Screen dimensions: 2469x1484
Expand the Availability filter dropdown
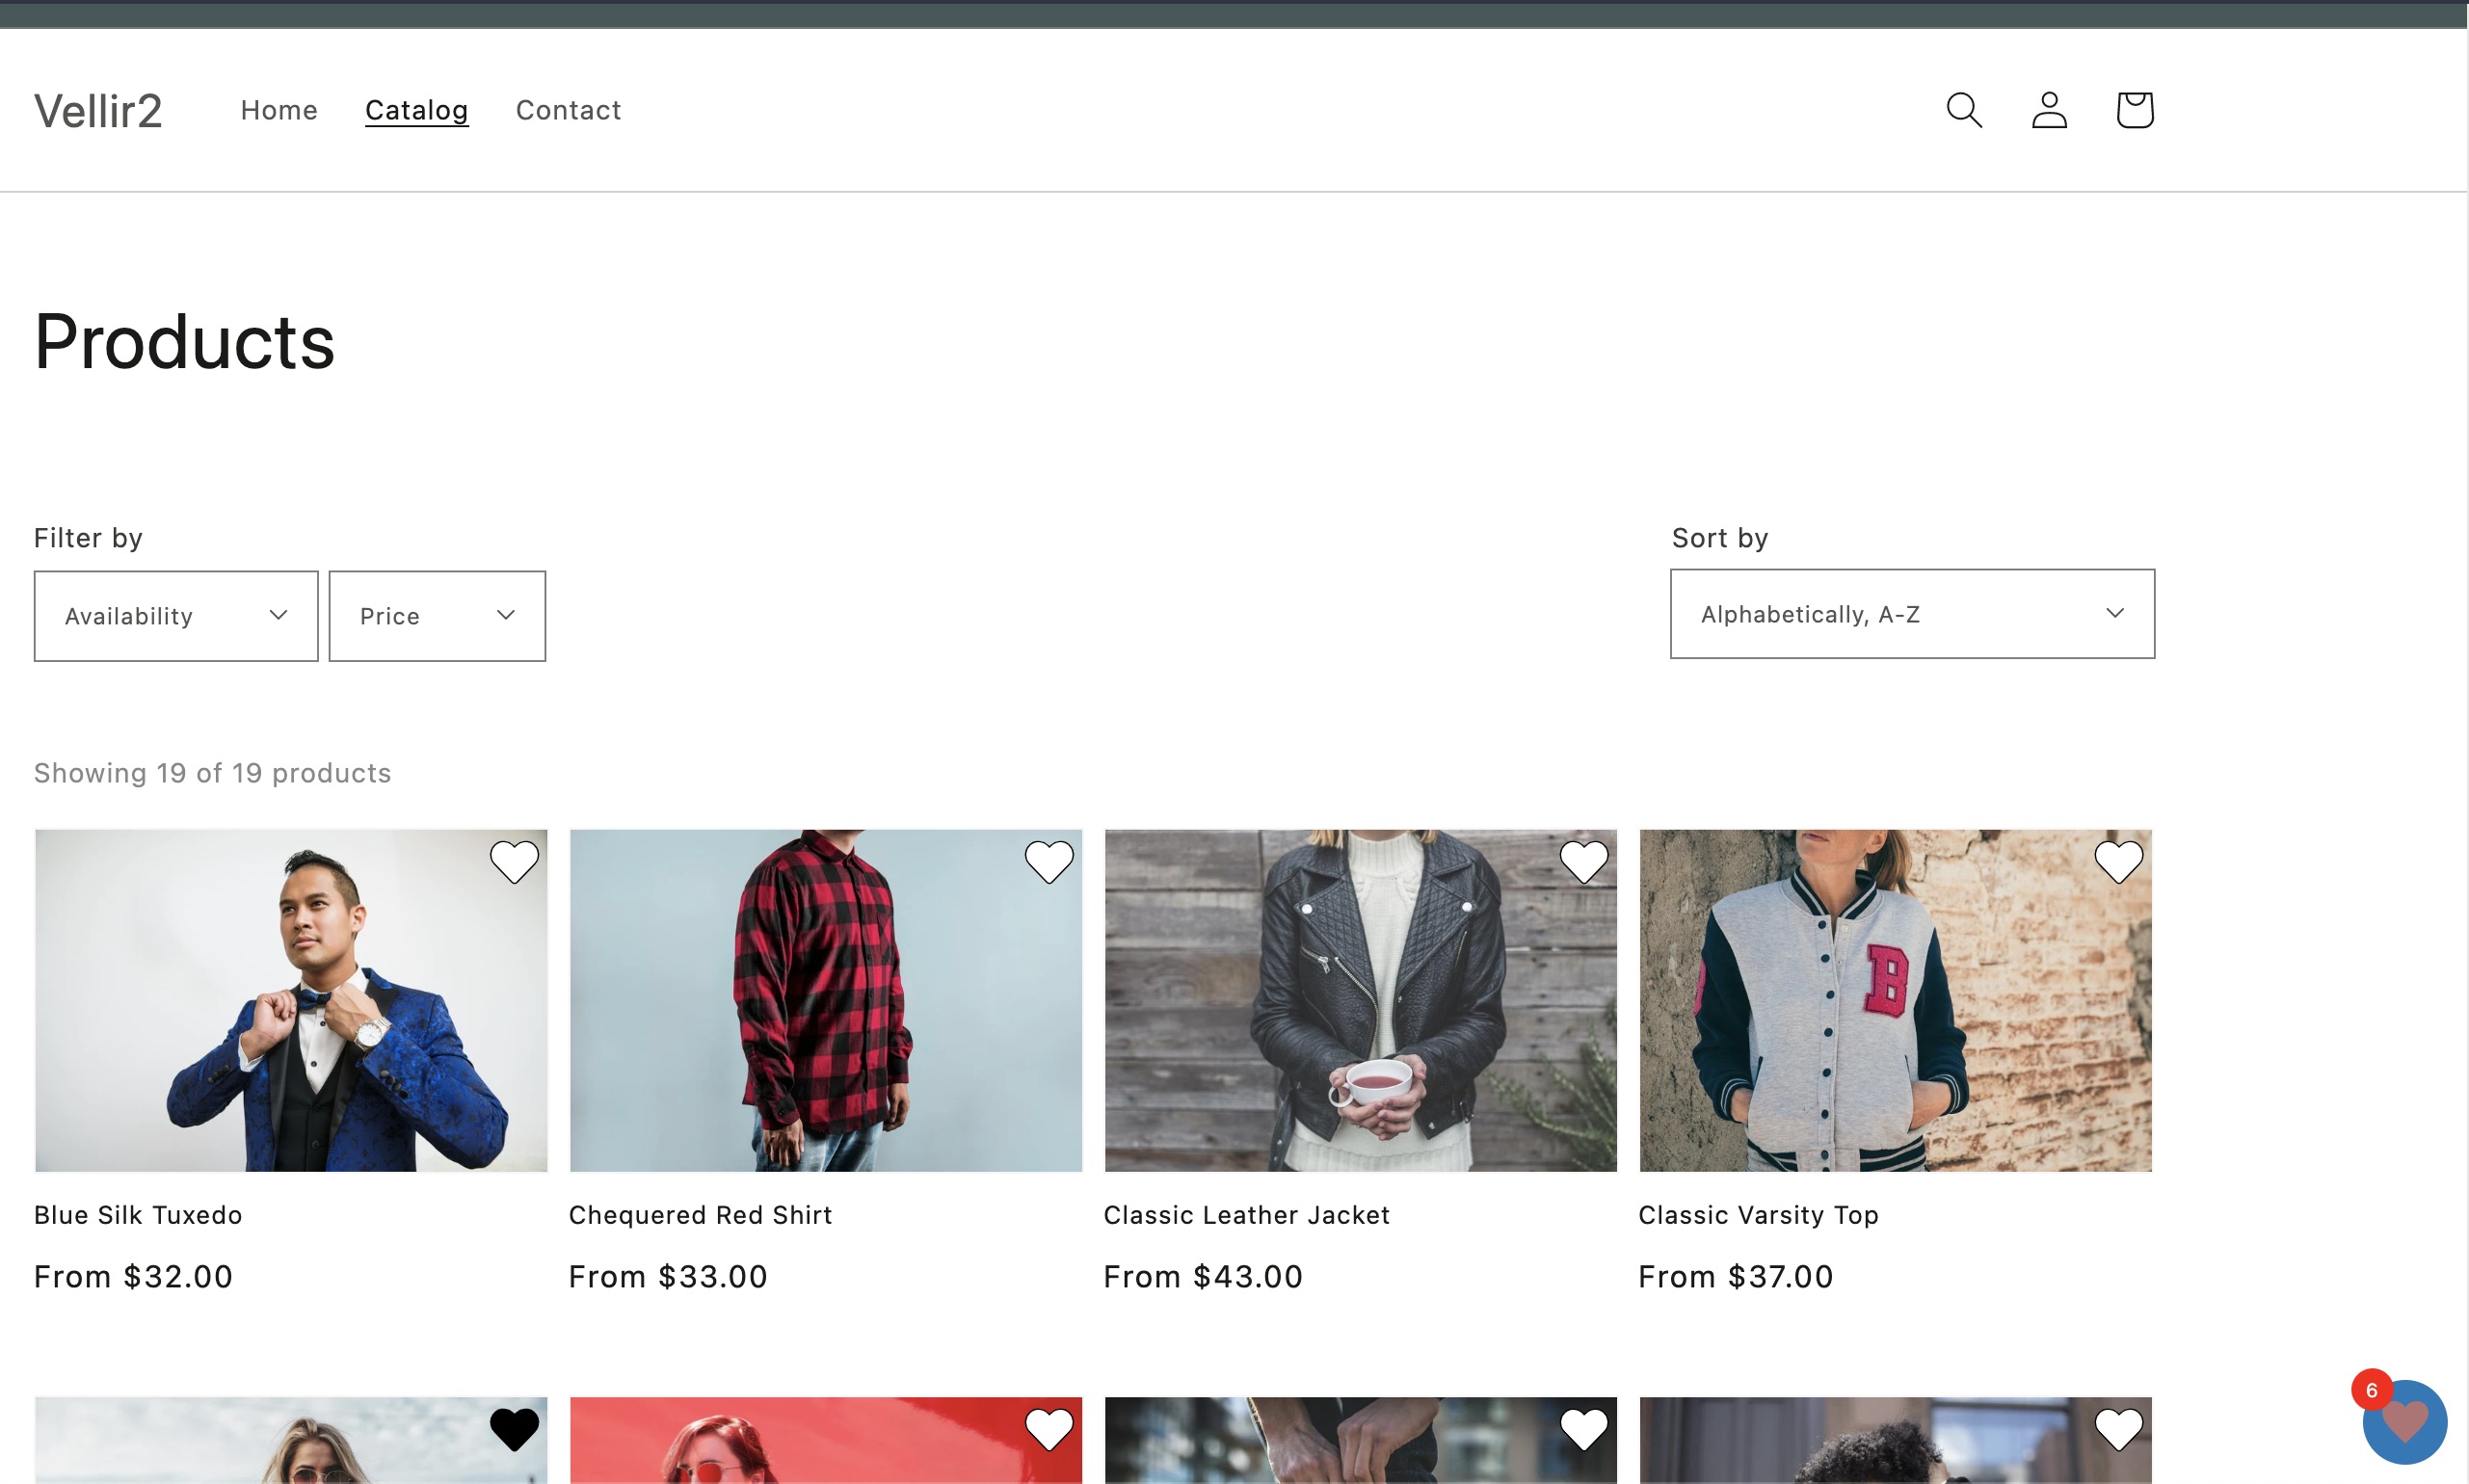176,616
